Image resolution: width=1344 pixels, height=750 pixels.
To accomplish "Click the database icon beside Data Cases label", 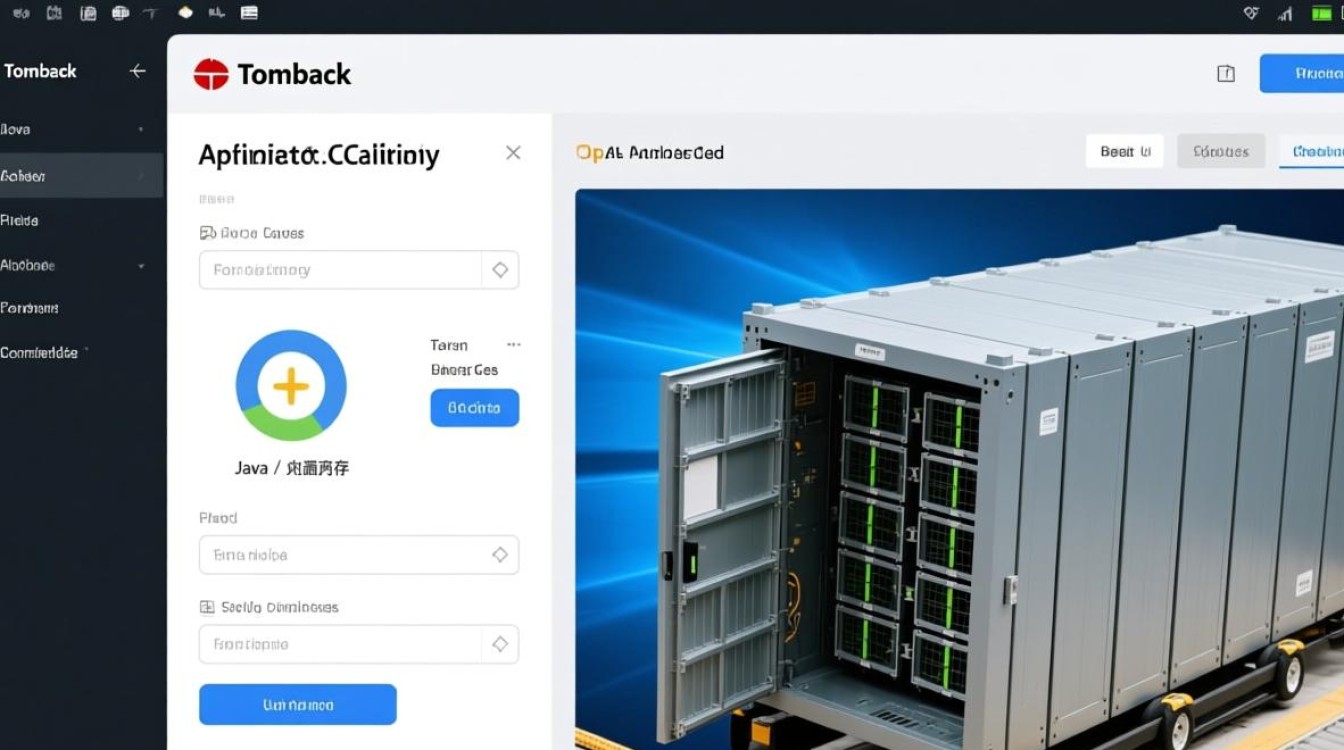I will (x=208, y=232).
